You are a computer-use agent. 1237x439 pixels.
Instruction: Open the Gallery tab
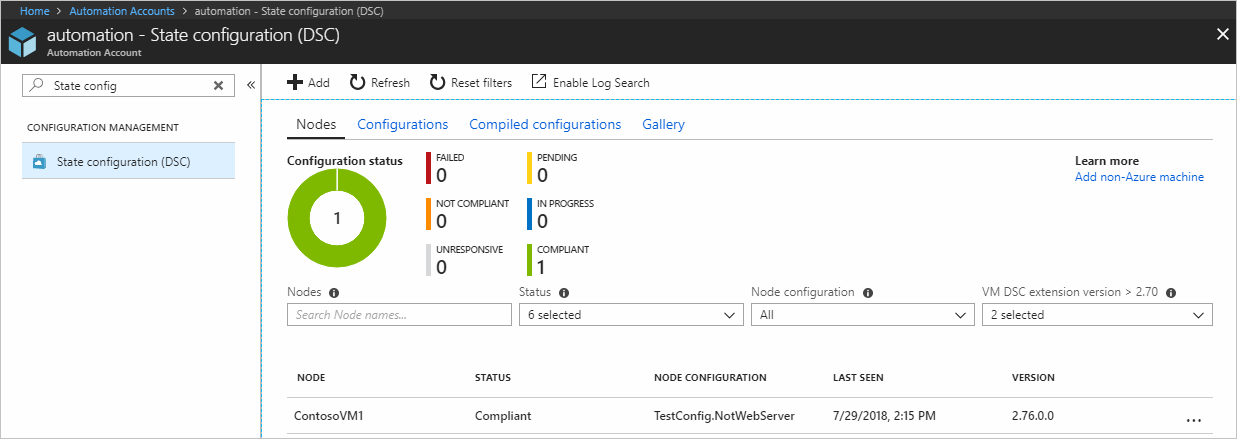[664, 124]
